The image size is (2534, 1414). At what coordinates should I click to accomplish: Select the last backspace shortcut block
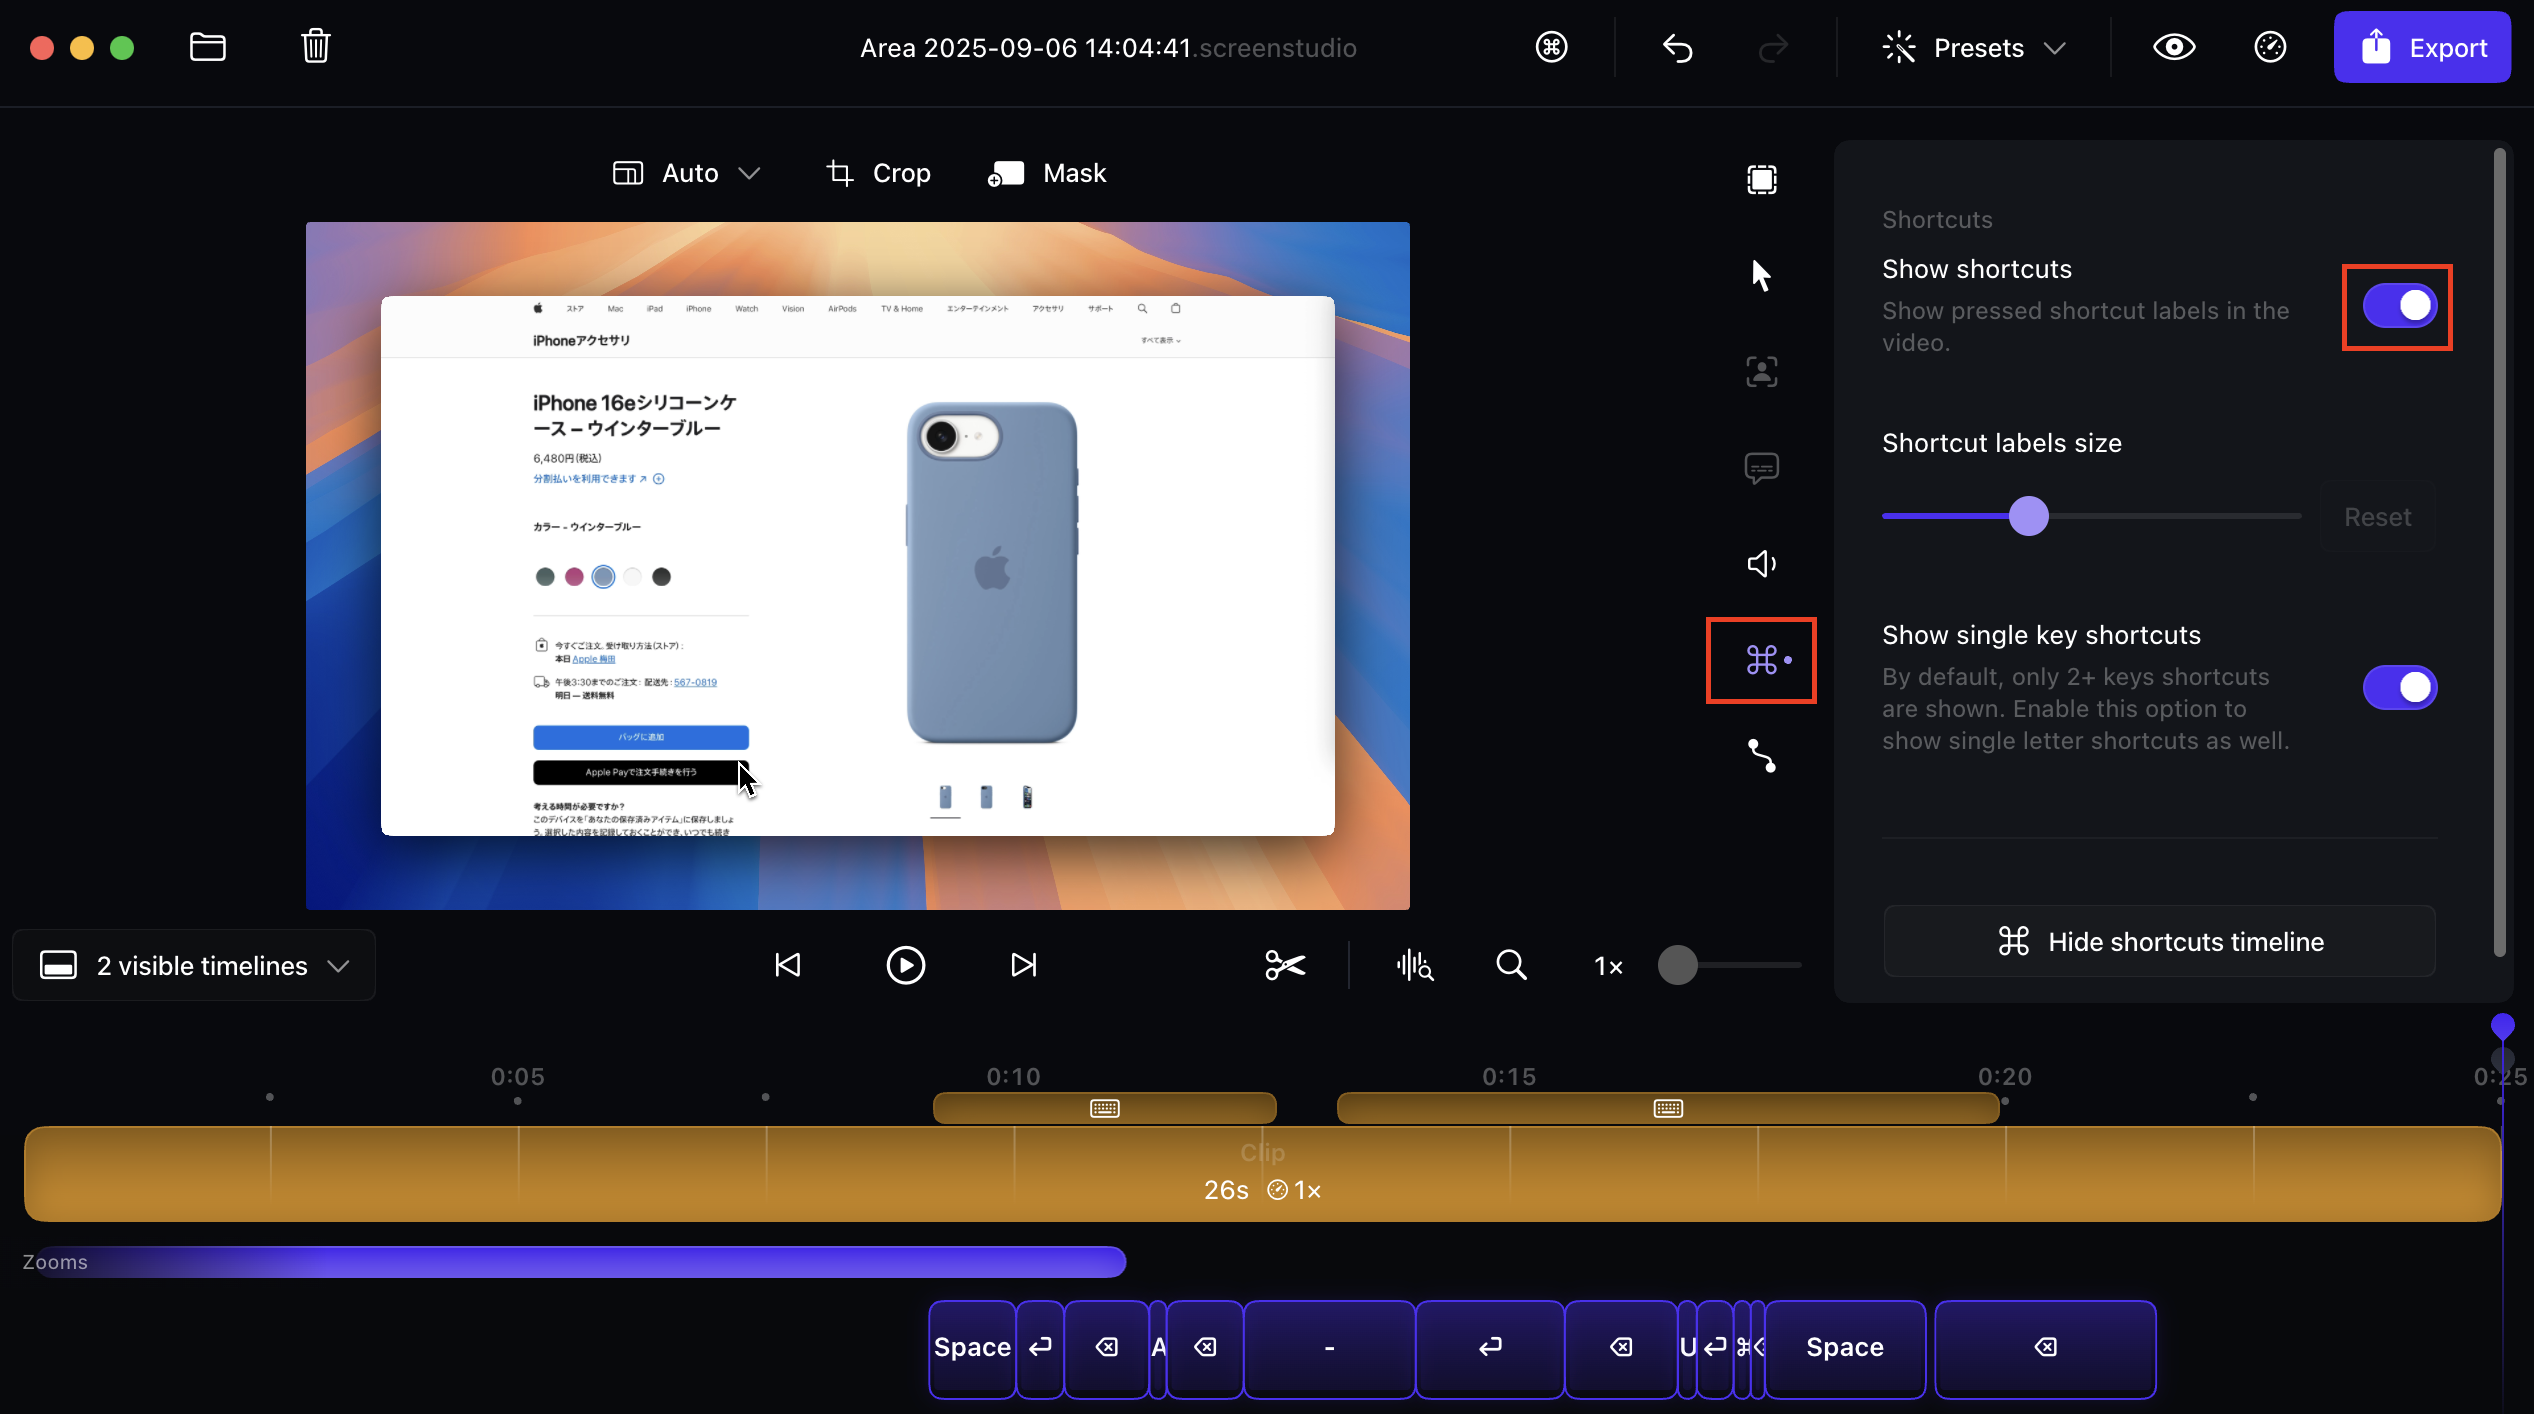(x=2045, y=1348)
